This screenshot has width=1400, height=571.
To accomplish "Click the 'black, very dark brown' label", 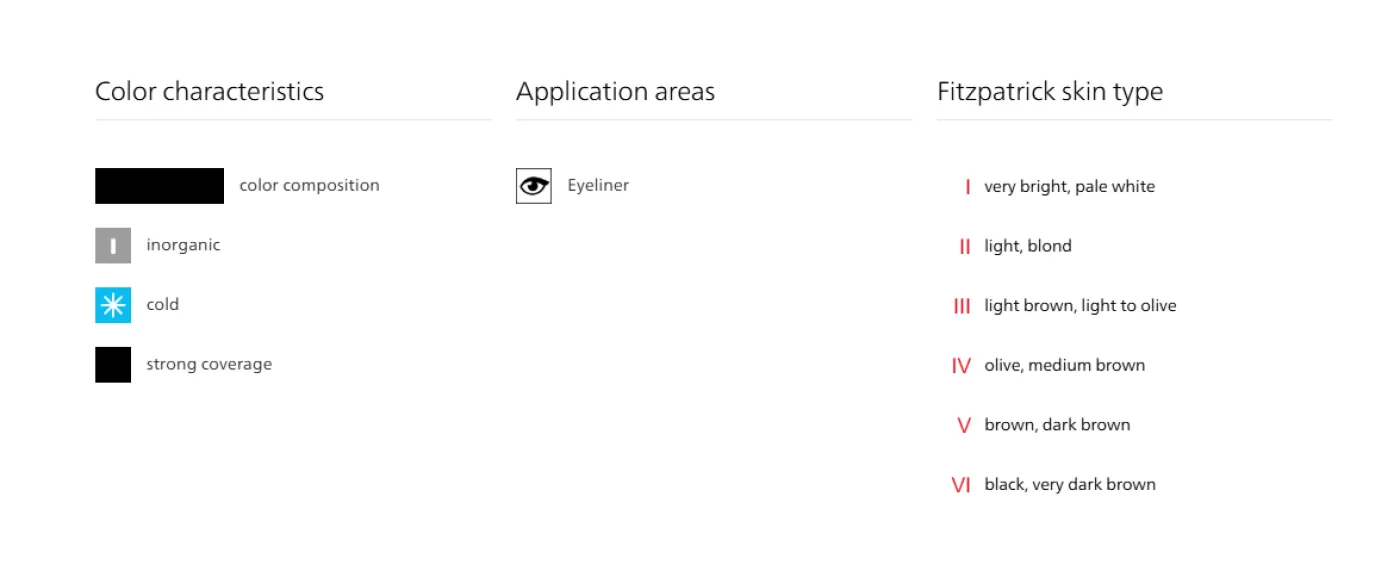I will (x=1070, y=485).
